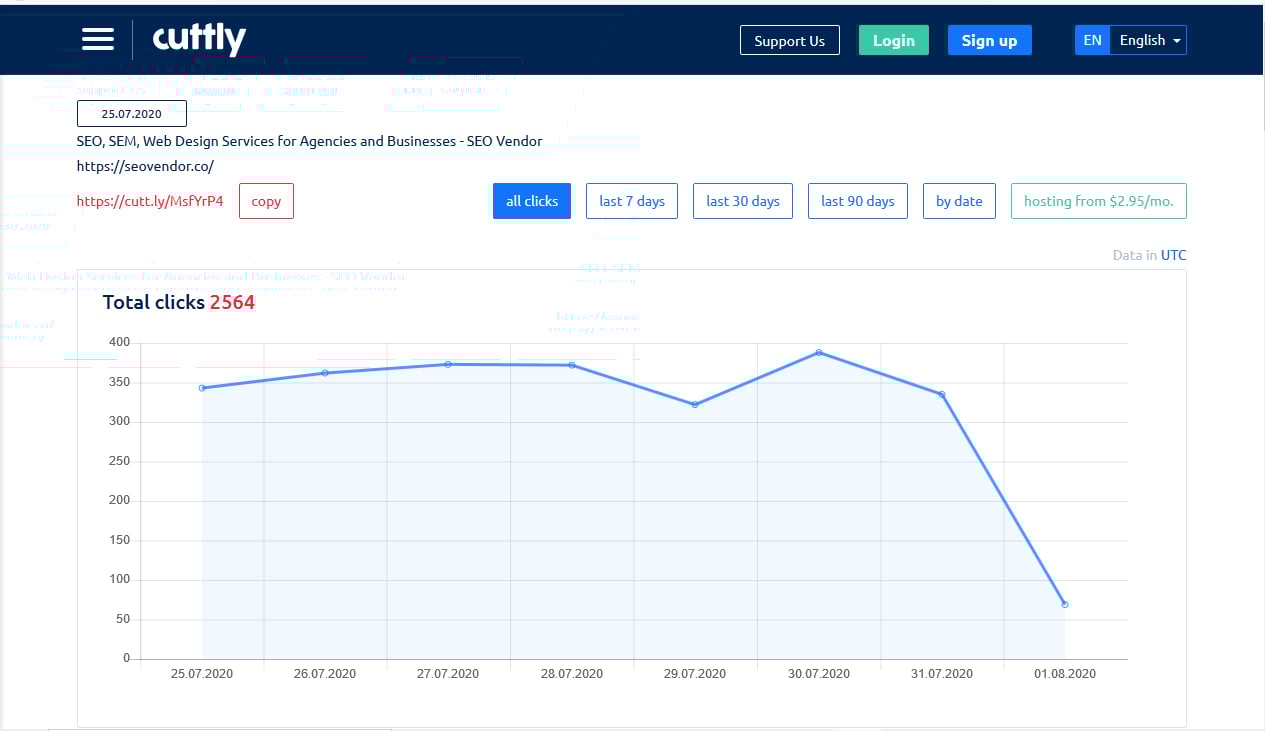
Task: Click the 01.08.2020 chart data point
Action: pos(1065,604)
